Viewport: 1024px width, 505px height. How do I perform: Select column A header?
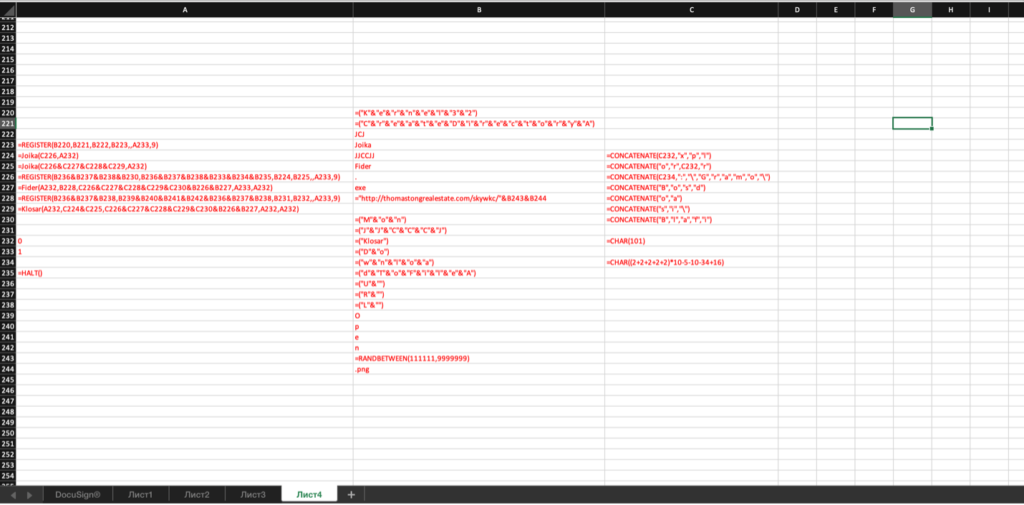(184, 9)
